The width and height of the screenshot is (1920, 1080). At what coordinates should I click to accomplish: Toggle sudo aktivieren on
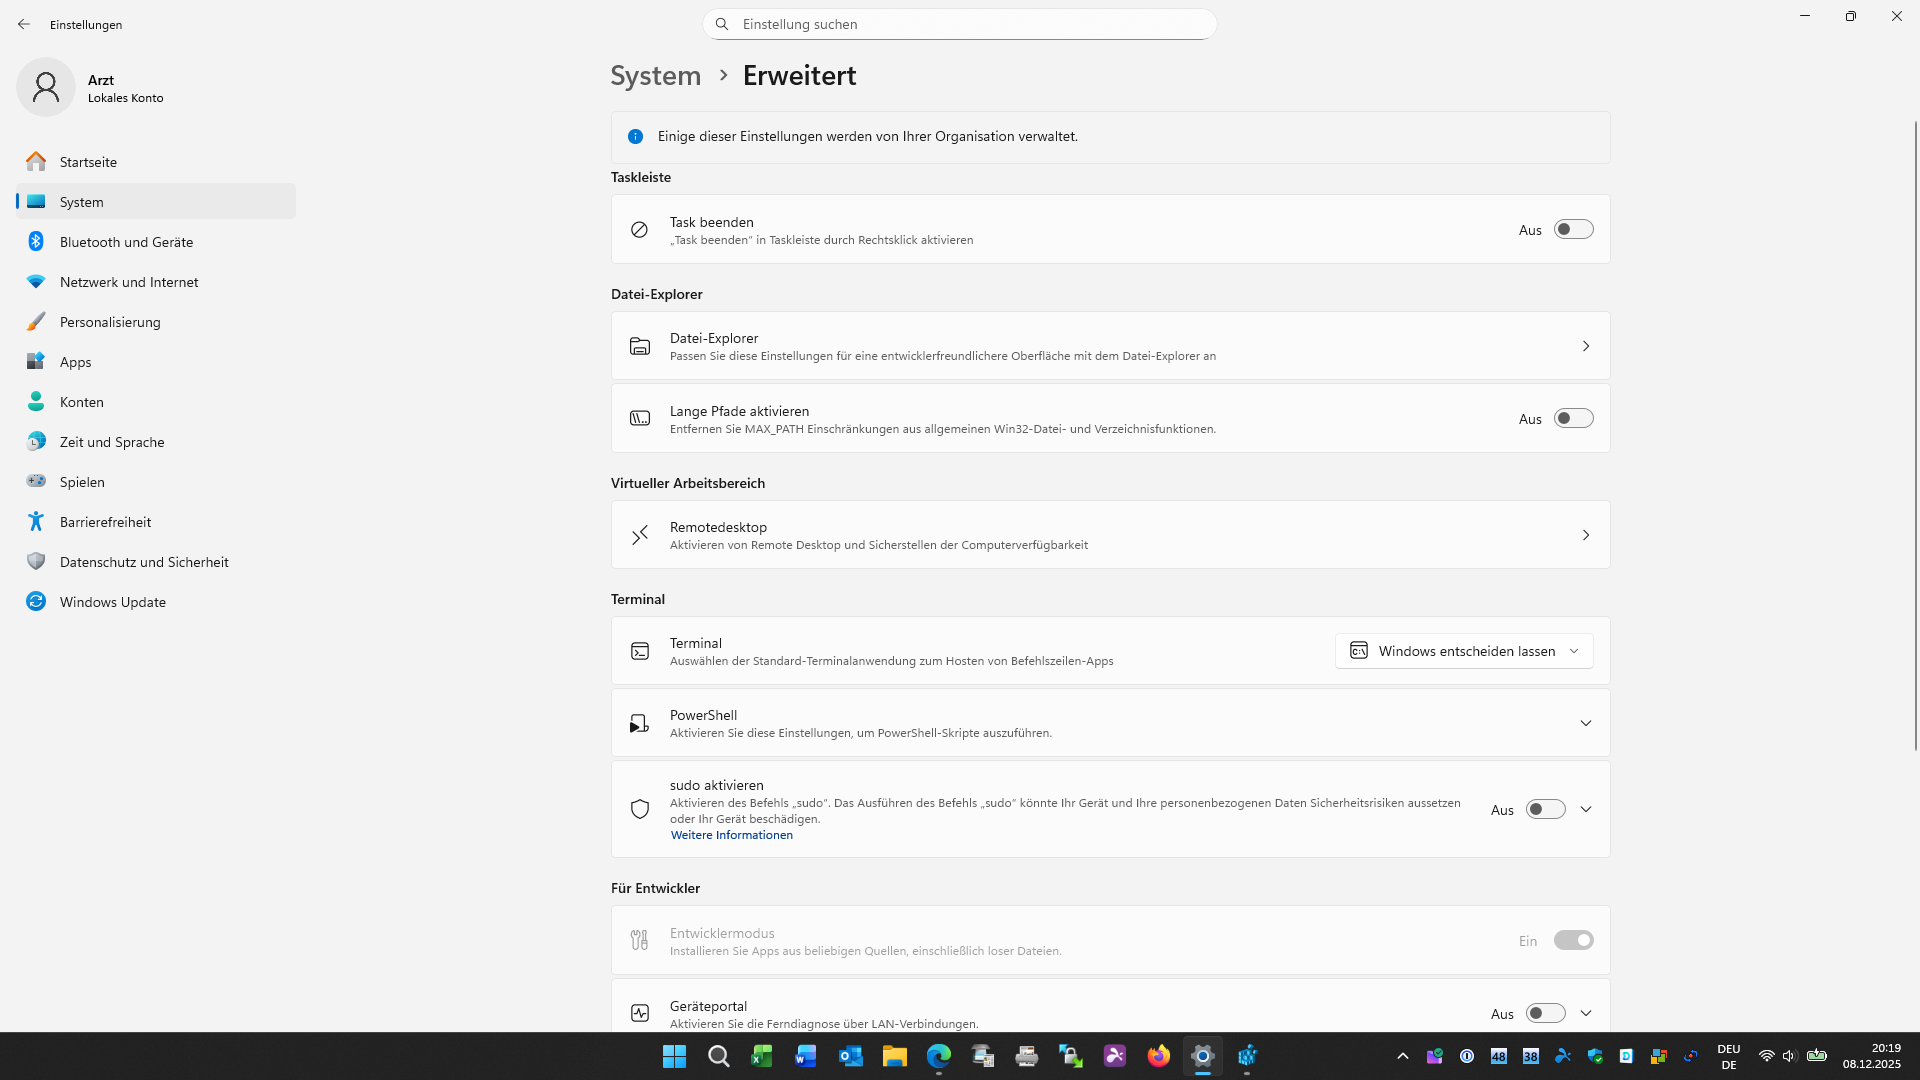(x=1545, y=809)
